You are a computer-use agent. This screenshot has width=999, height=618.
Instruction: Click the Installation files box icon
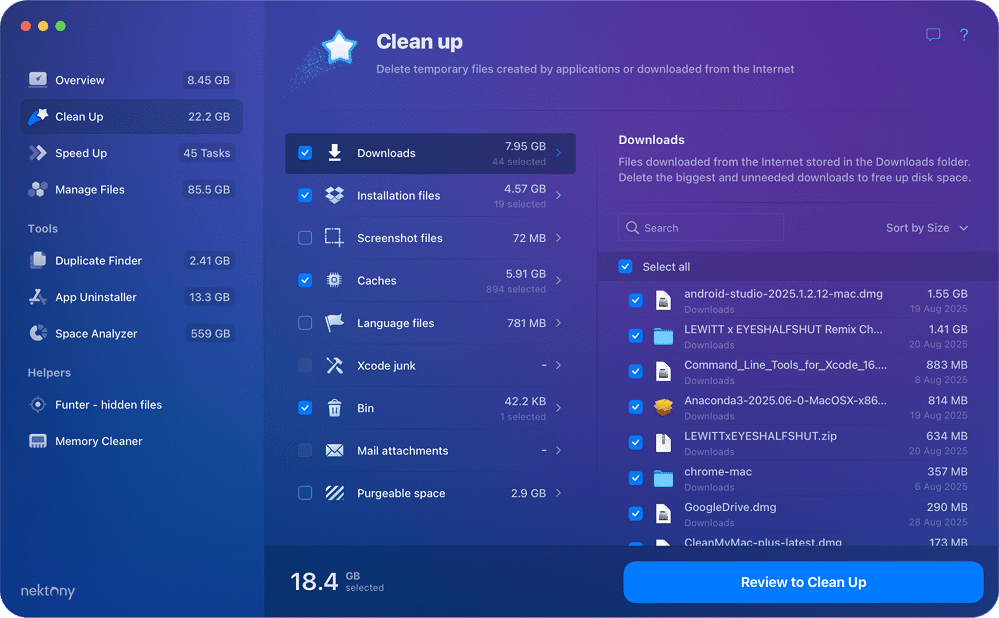334,196
